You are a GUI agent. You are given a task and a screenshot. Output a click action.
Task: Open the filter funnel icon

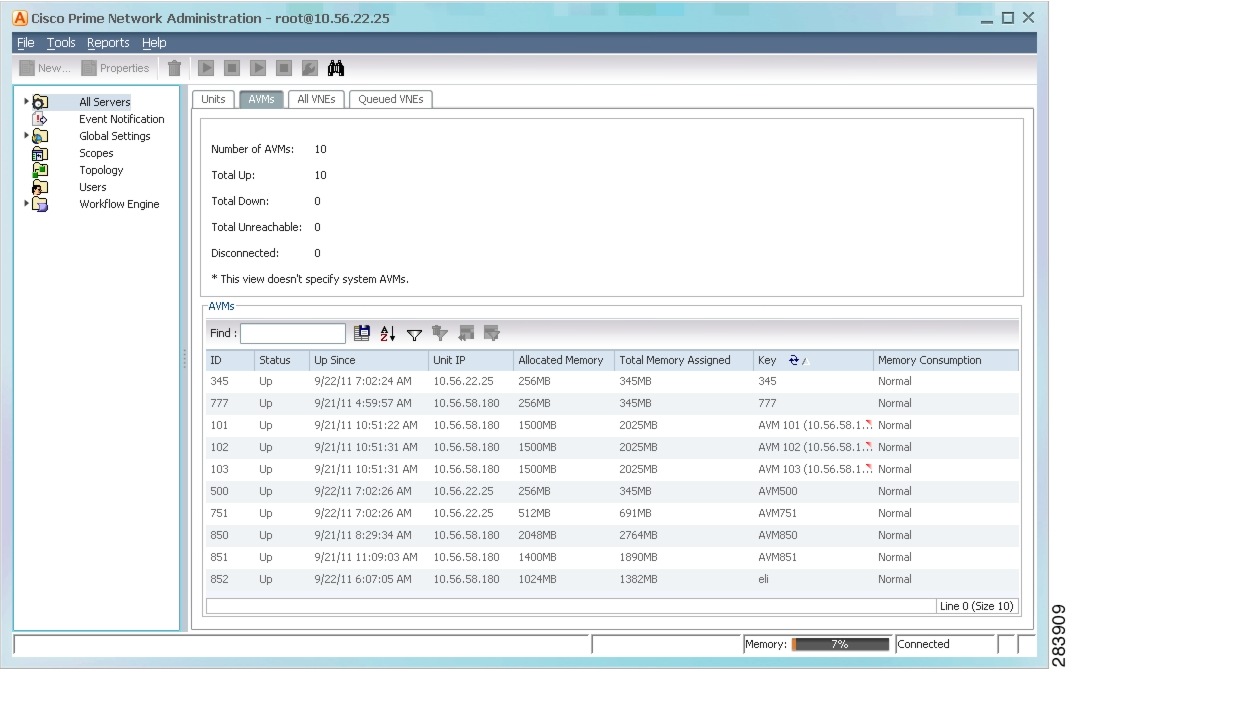[x=415, y=334]
